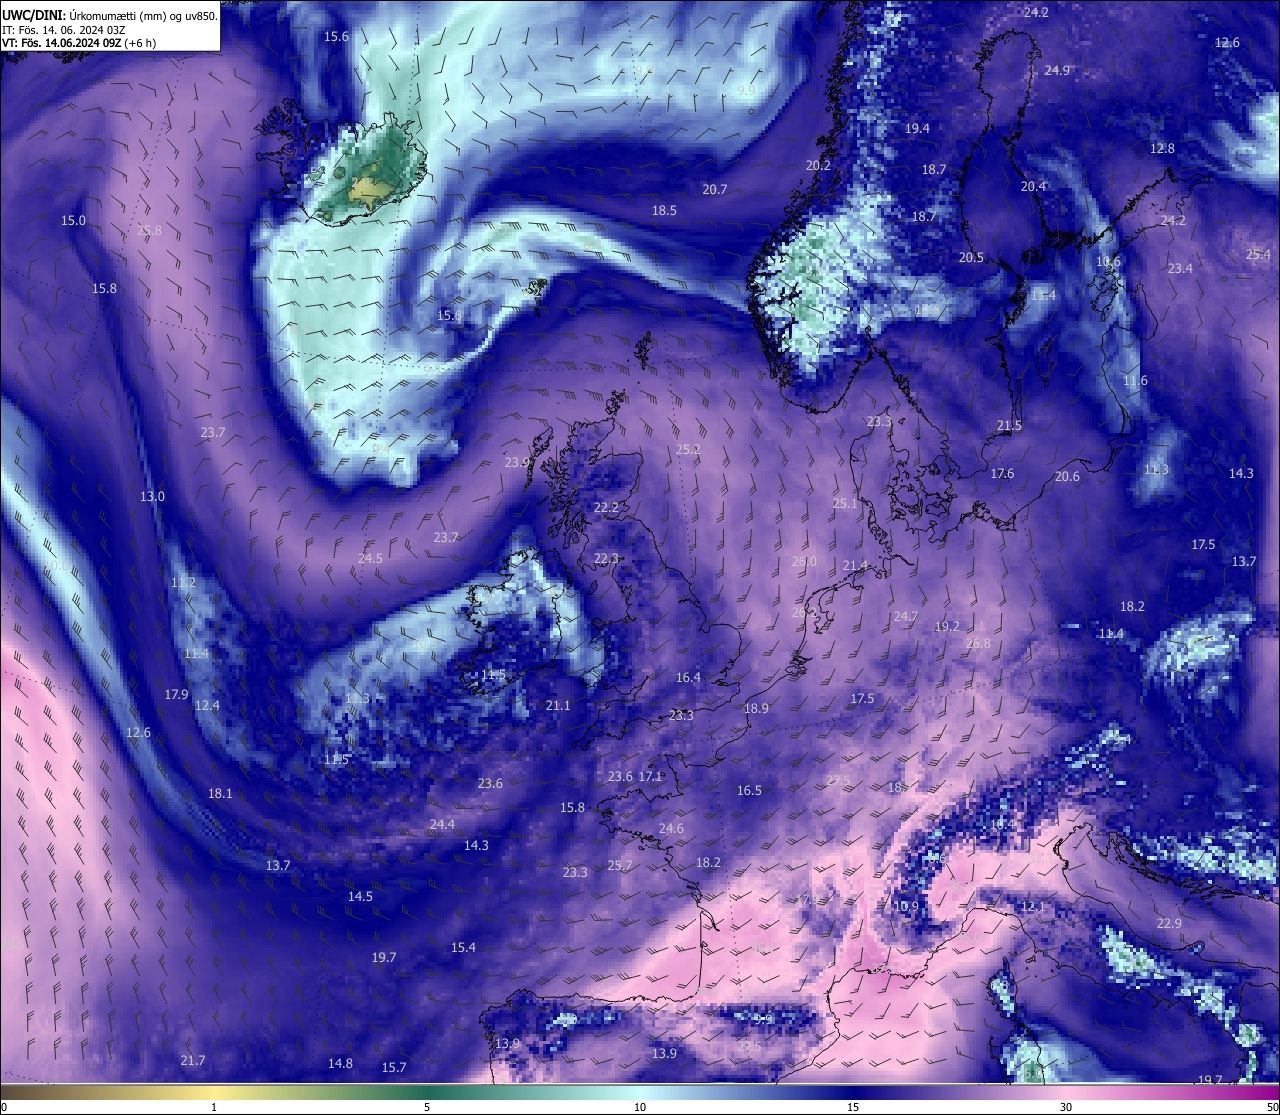Click the 'IT: Fös. 14. 06. 2024 03Z' line
This screenshot has width=1280, height=1115.
[64, 30]
